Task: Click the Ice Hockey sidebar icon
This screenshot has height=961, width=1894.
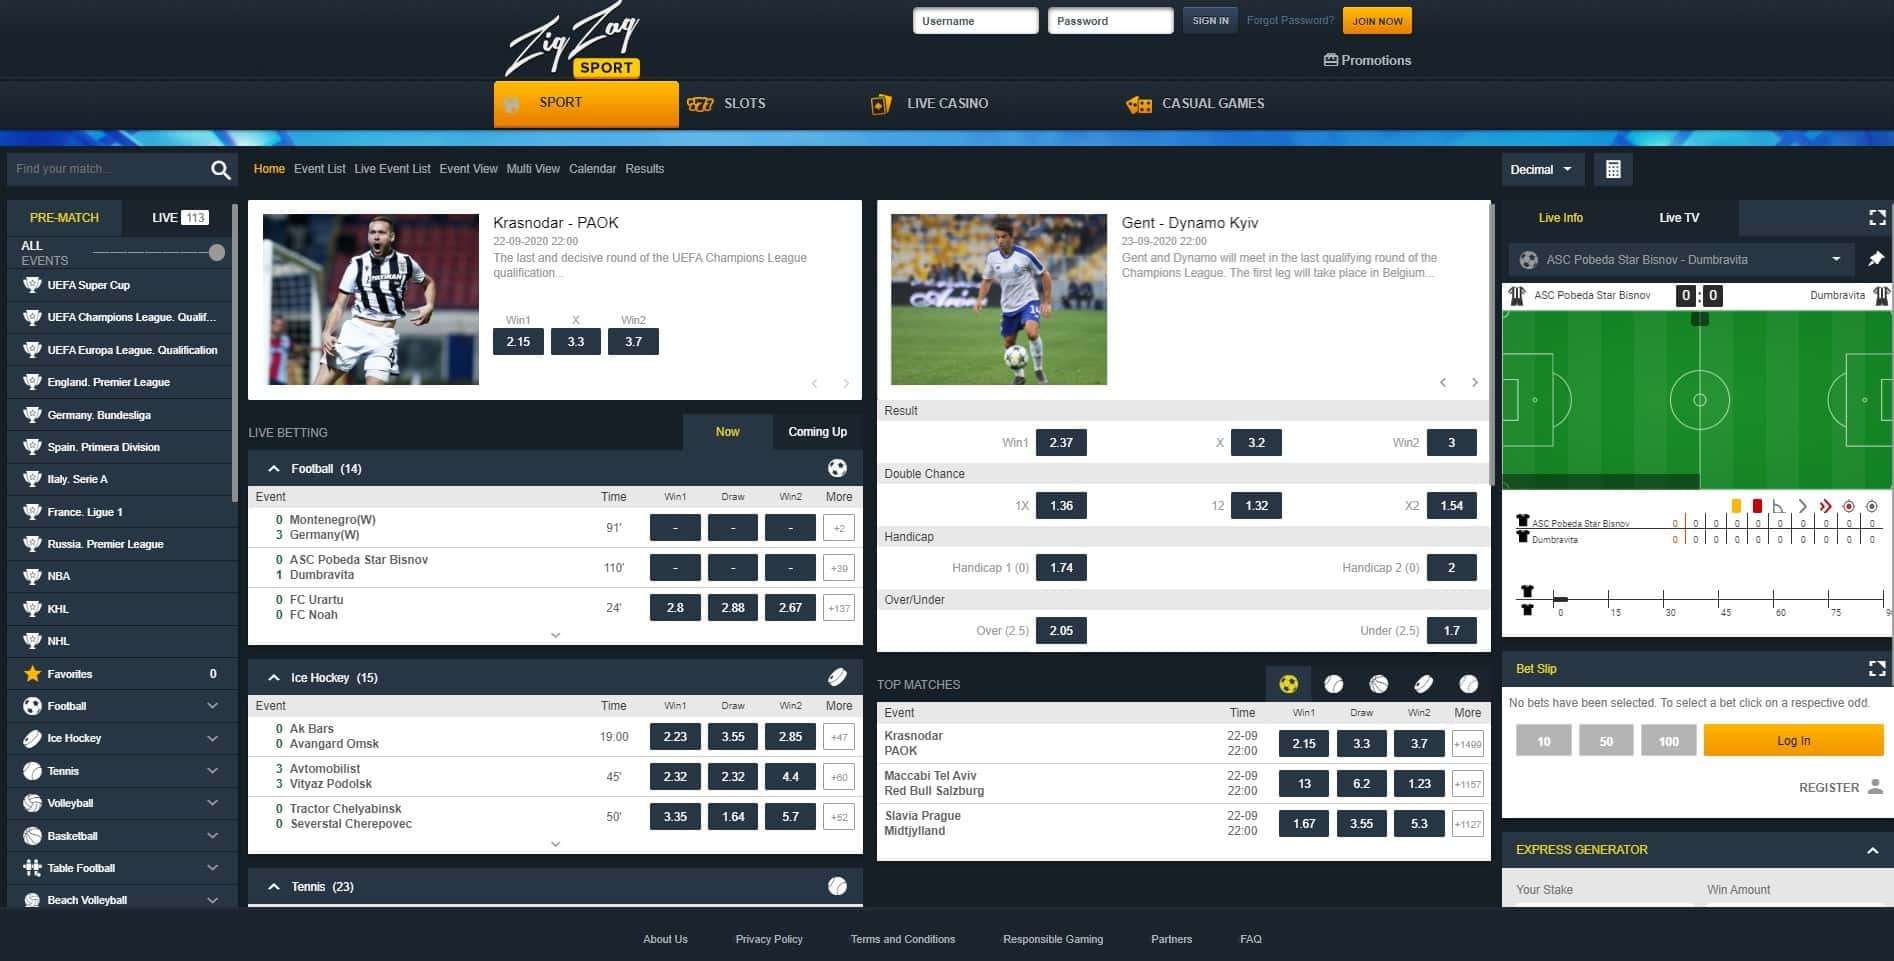Action: pos(32,738)
